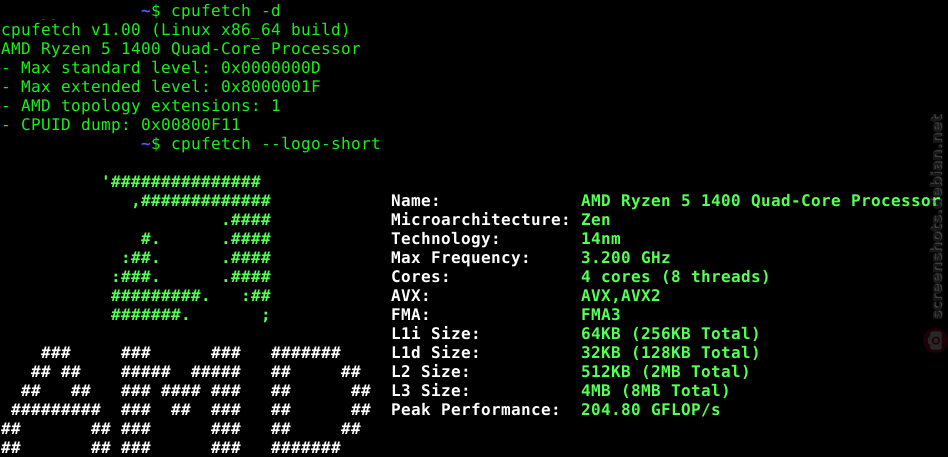Click the 'Technology:' label
Viewport: 948px width, 457px height.
coord(446,239)
